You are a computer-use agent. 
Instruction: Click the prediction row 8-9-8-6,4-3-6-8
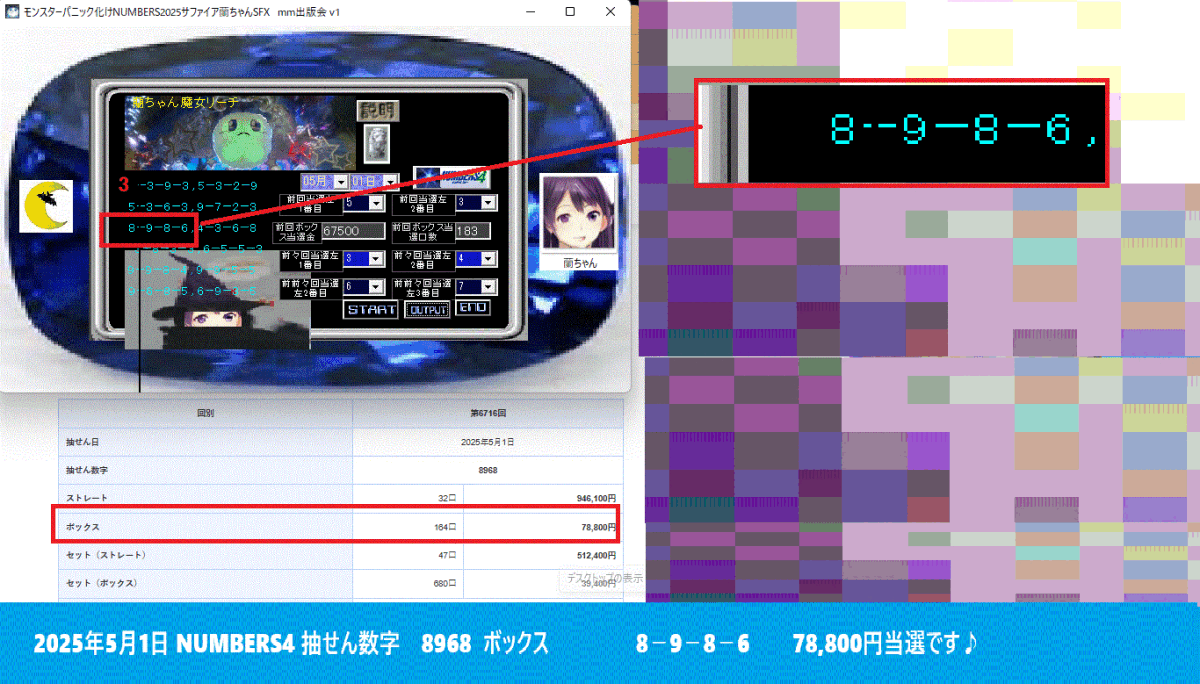tap(194, 228)
